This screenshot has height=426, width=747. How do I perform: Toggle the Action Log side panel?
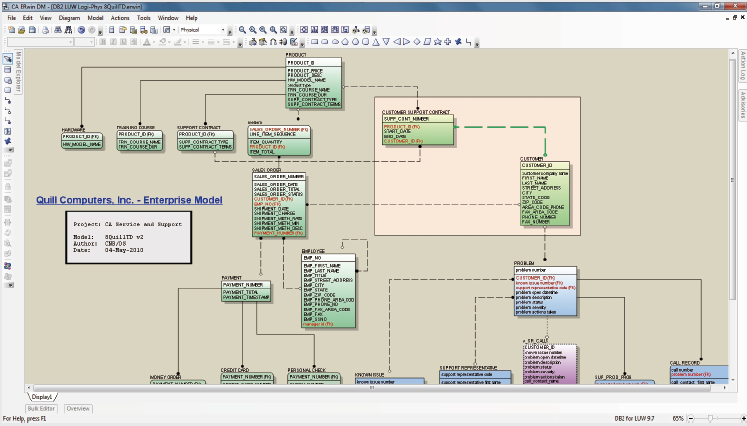click(743, 66)
